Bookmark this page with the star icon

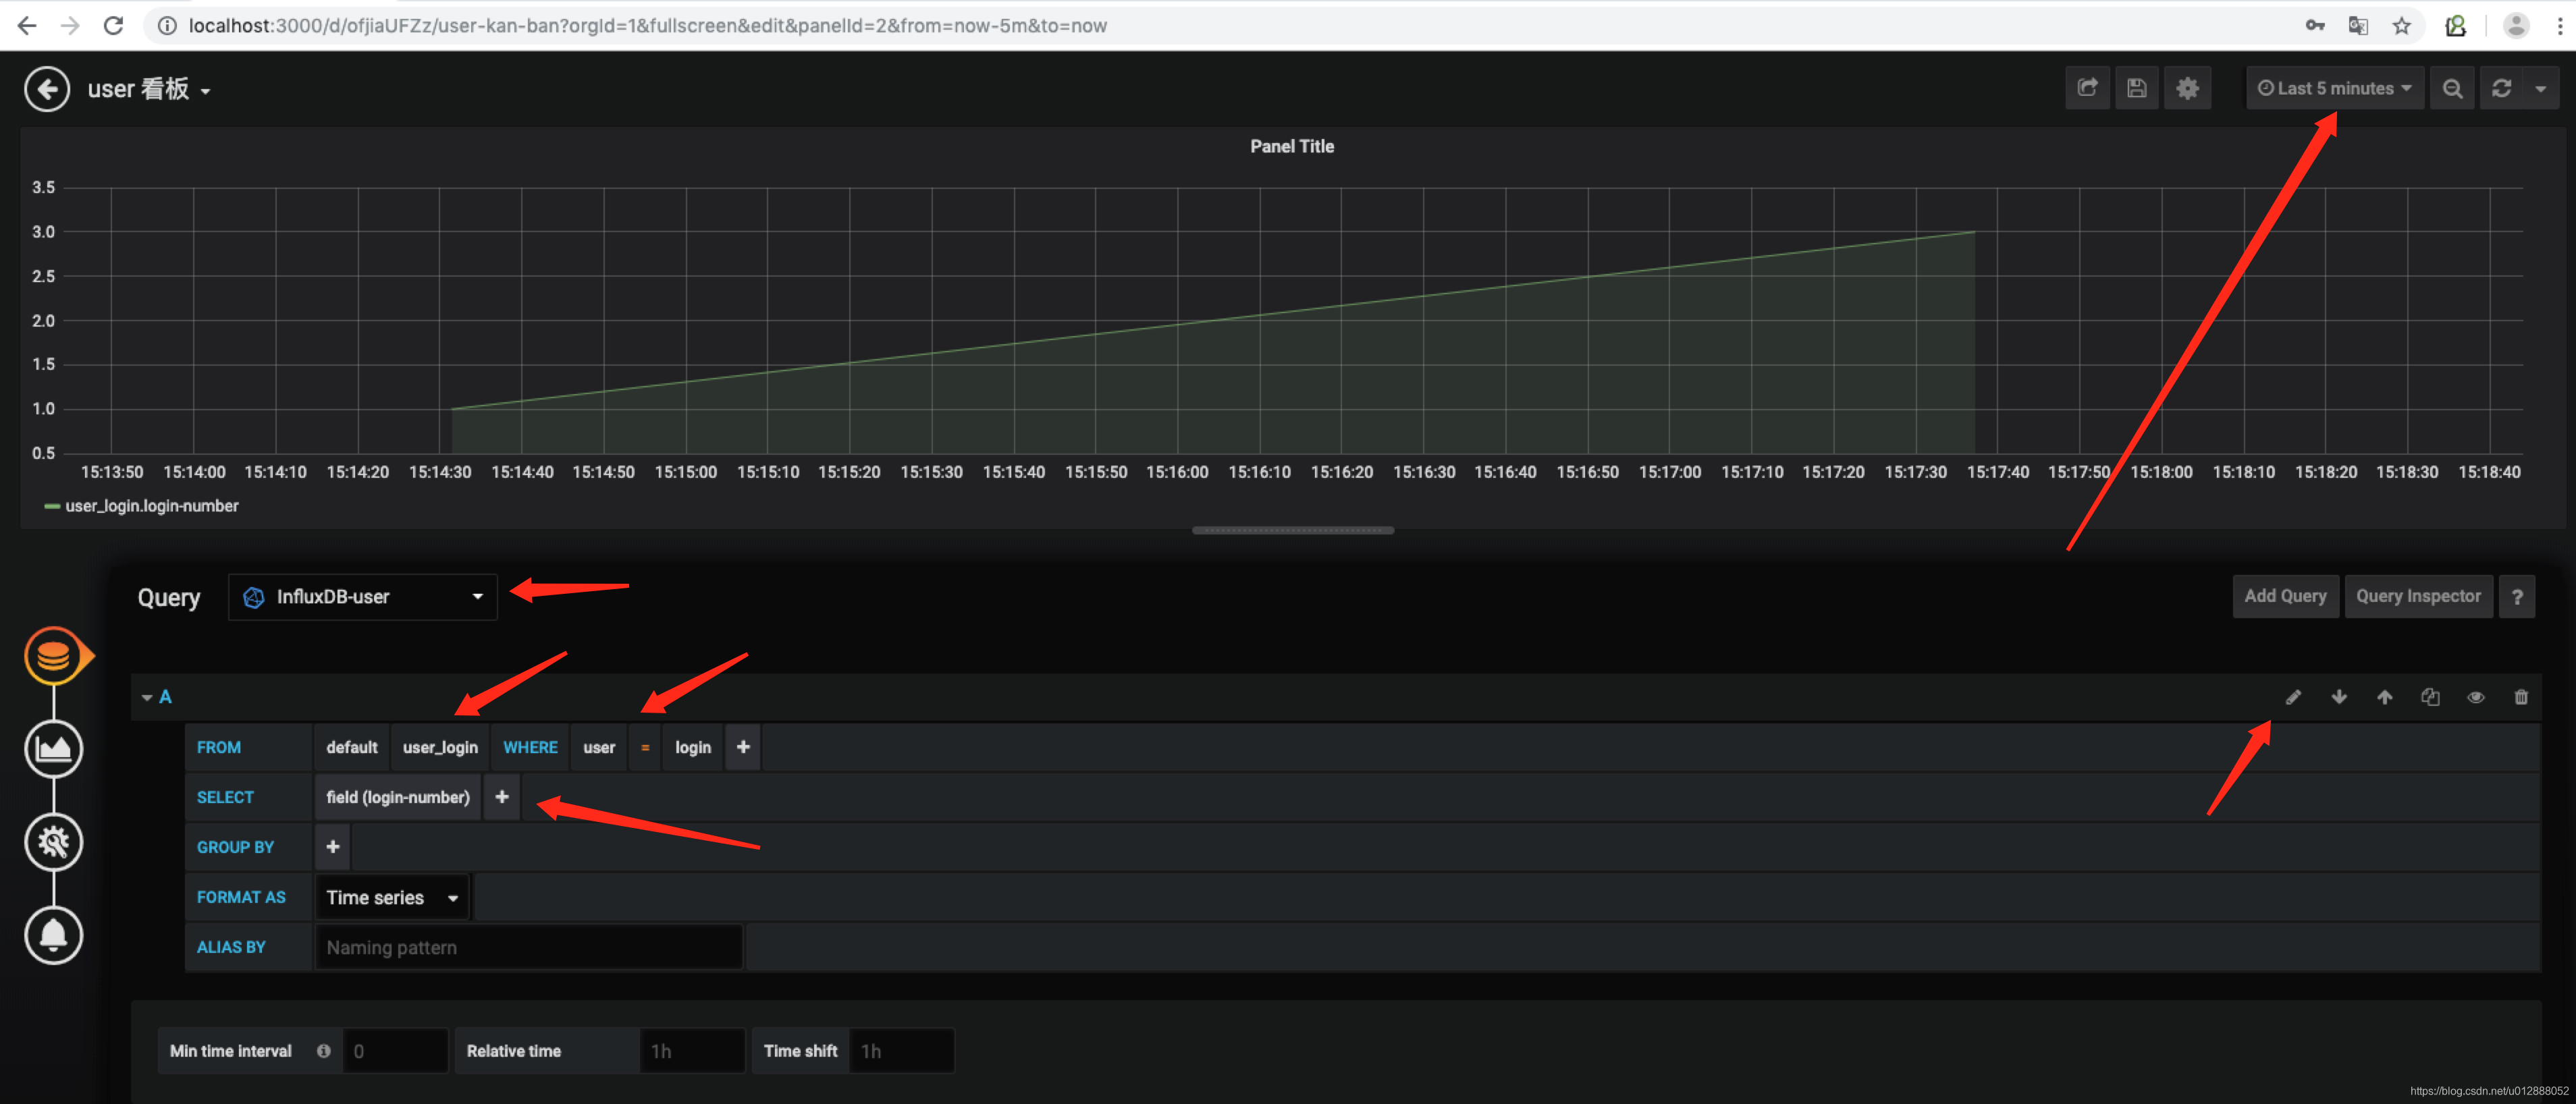tap(2401, 26)
